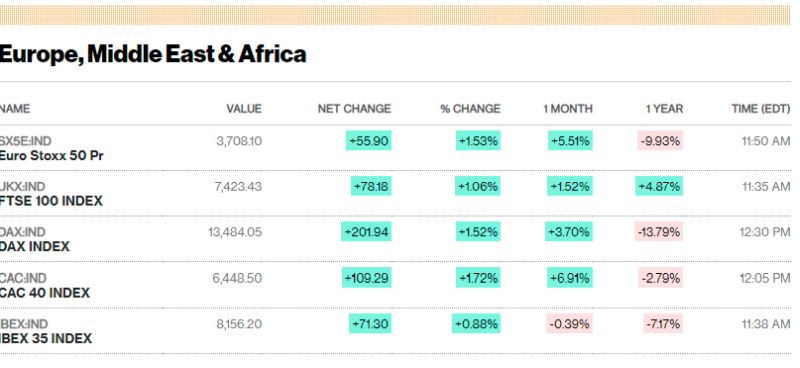The width and height of the screenshot is (800, 368).
Task: Select the DAX:IND ticker symbol
Action: [23, 232]
